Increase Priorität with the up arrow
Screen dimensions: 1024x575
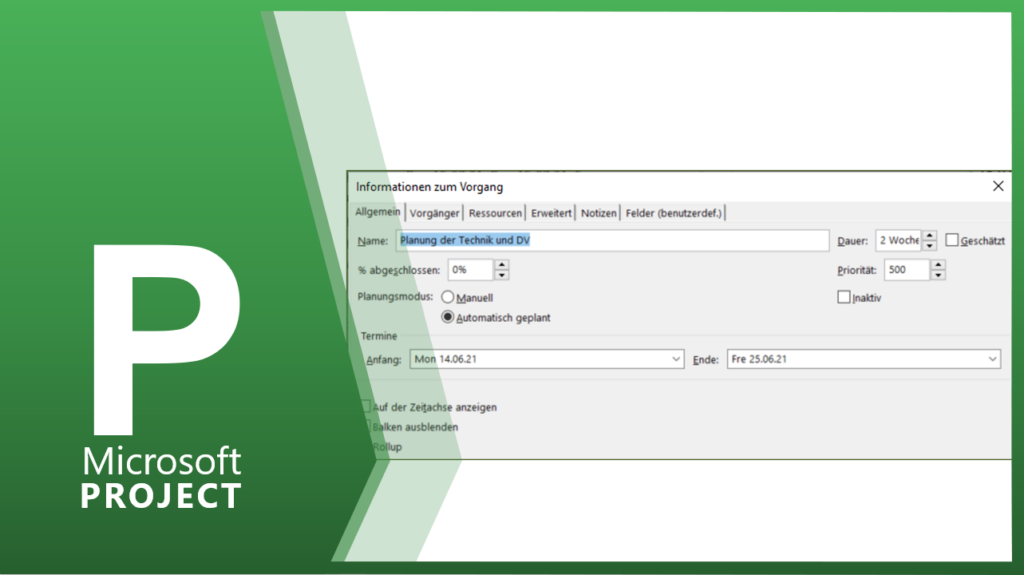click(x=938, y=265)
